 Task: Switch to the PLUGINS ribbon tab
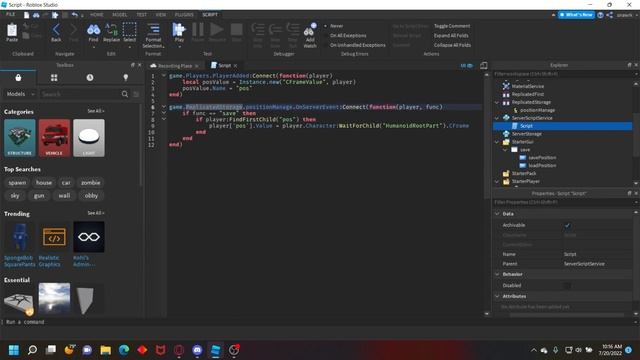tap(184, 15)
